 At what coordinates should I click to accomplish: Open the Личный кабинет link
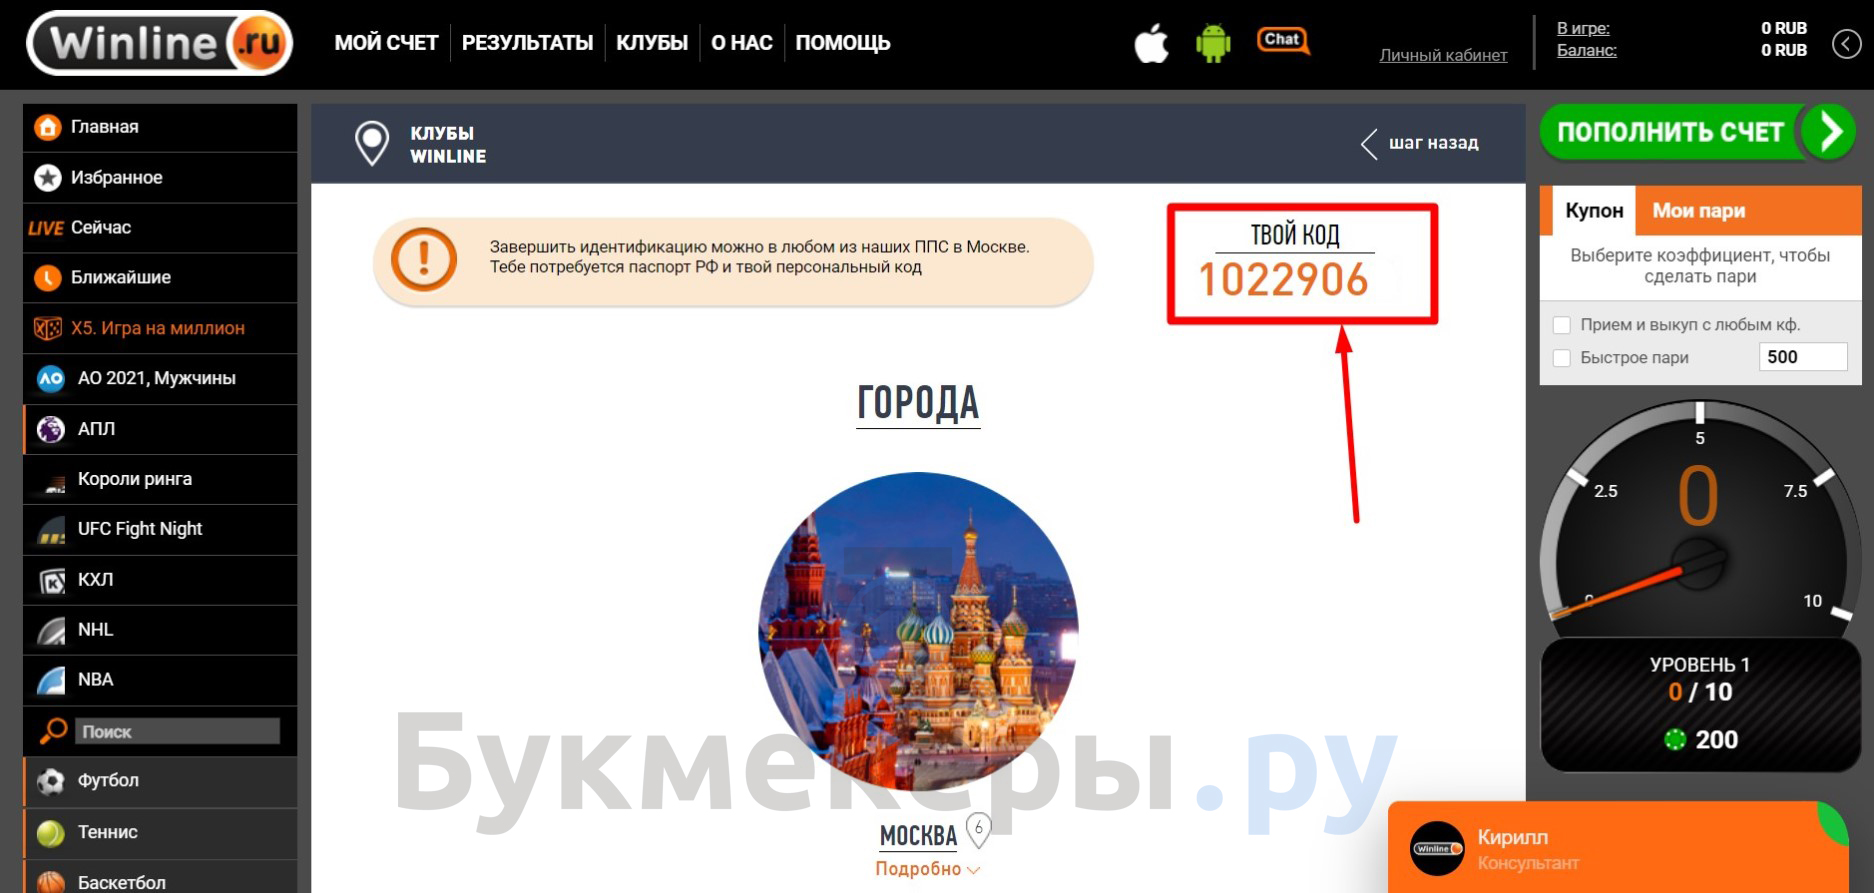1443,55
